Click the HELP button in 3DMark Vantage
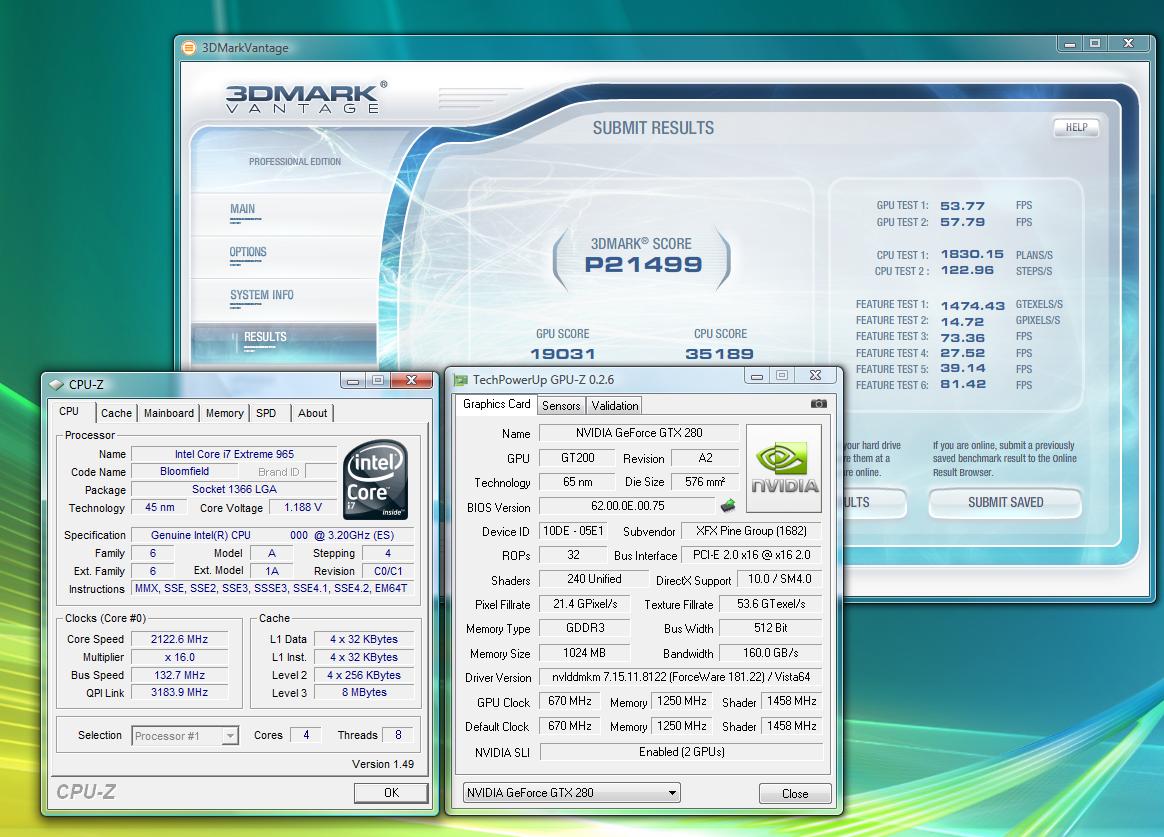 [x=1076, y=128]
